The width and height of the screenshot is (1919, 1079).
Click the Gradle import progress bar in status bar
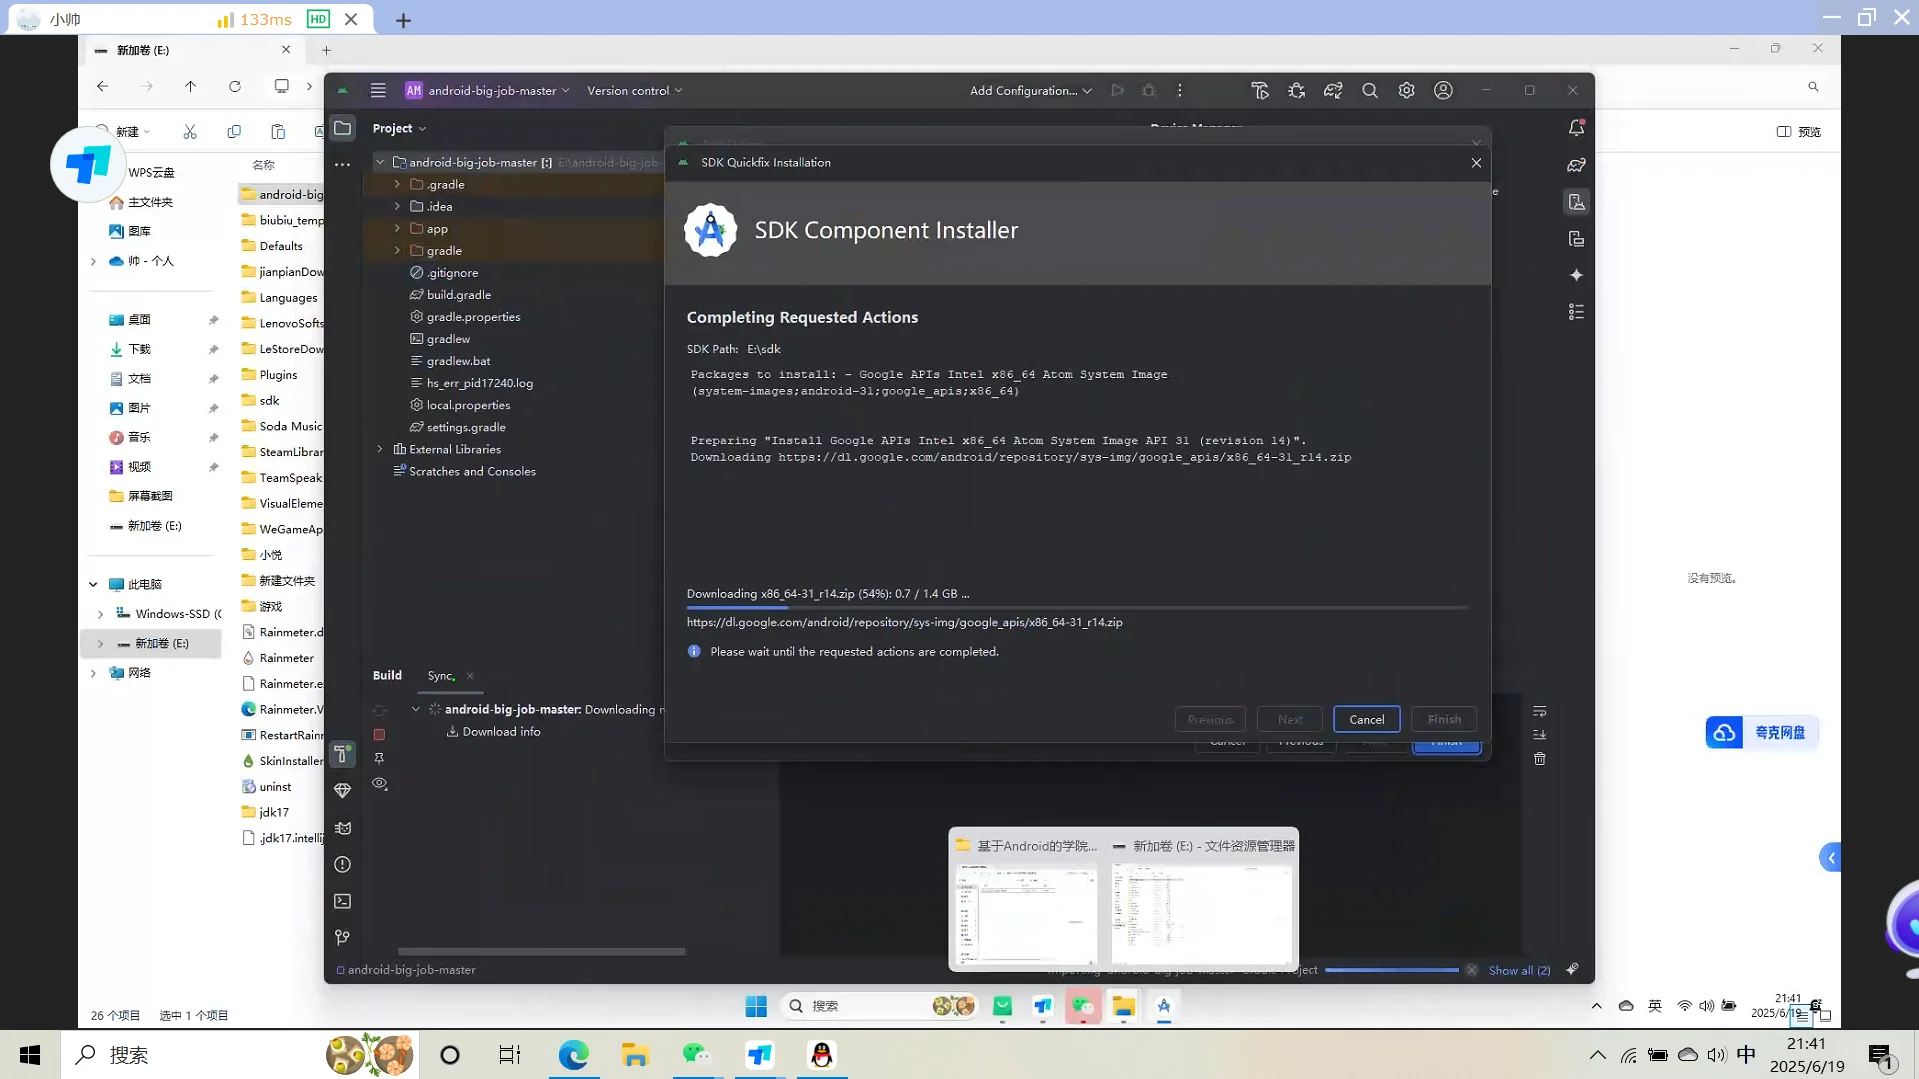(x=1391, y=970)
